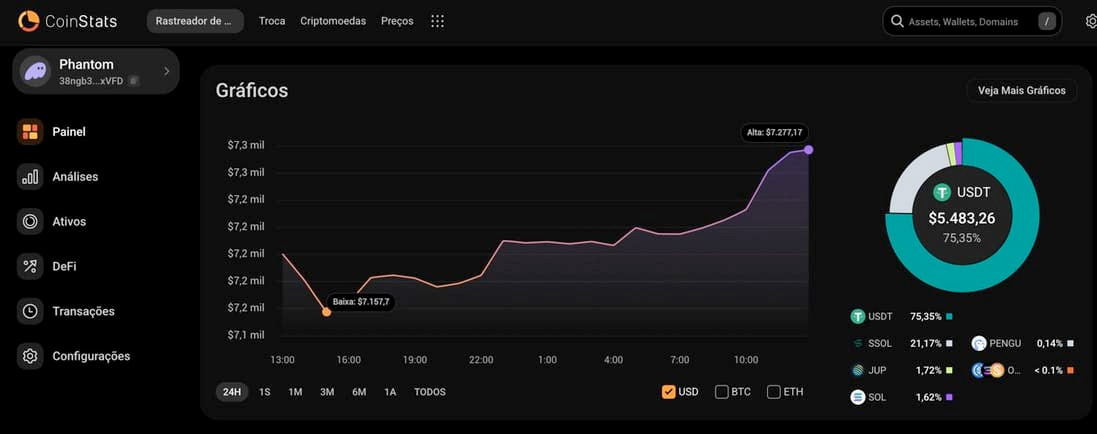Copy the Phantom wallet address
The height and width of the screenshot is (434, 1097).
[x=133, y=80]
